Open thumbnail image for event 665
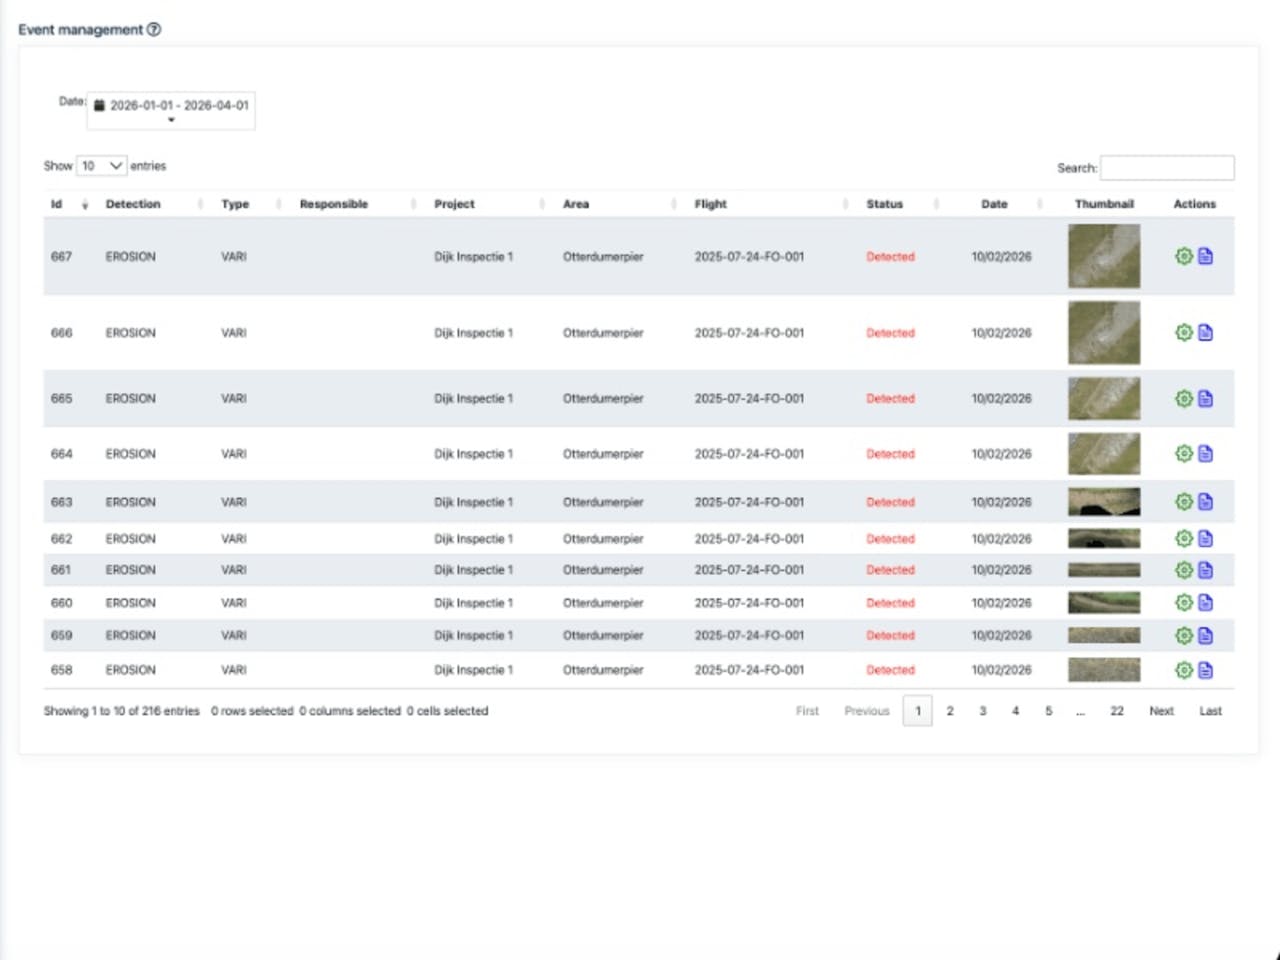Viewport: 1280px width, 960px height. (x=1104, y=398)
